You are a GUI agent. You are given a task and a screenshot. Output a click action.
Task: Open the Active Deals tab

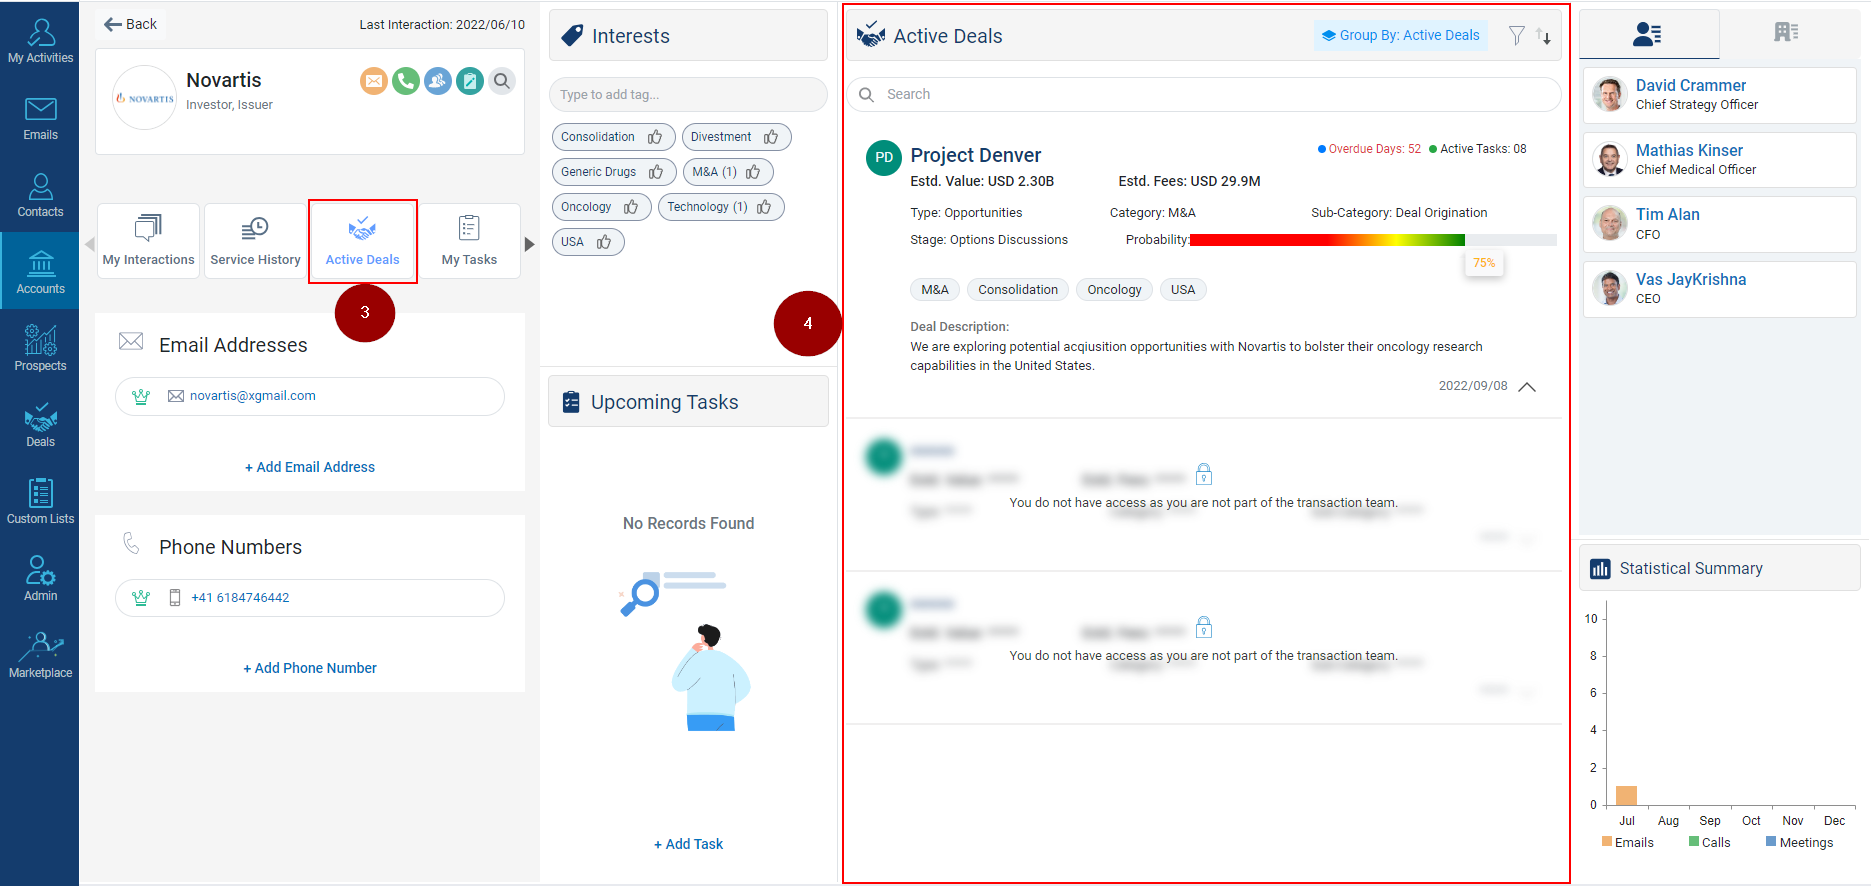(362, 241)
